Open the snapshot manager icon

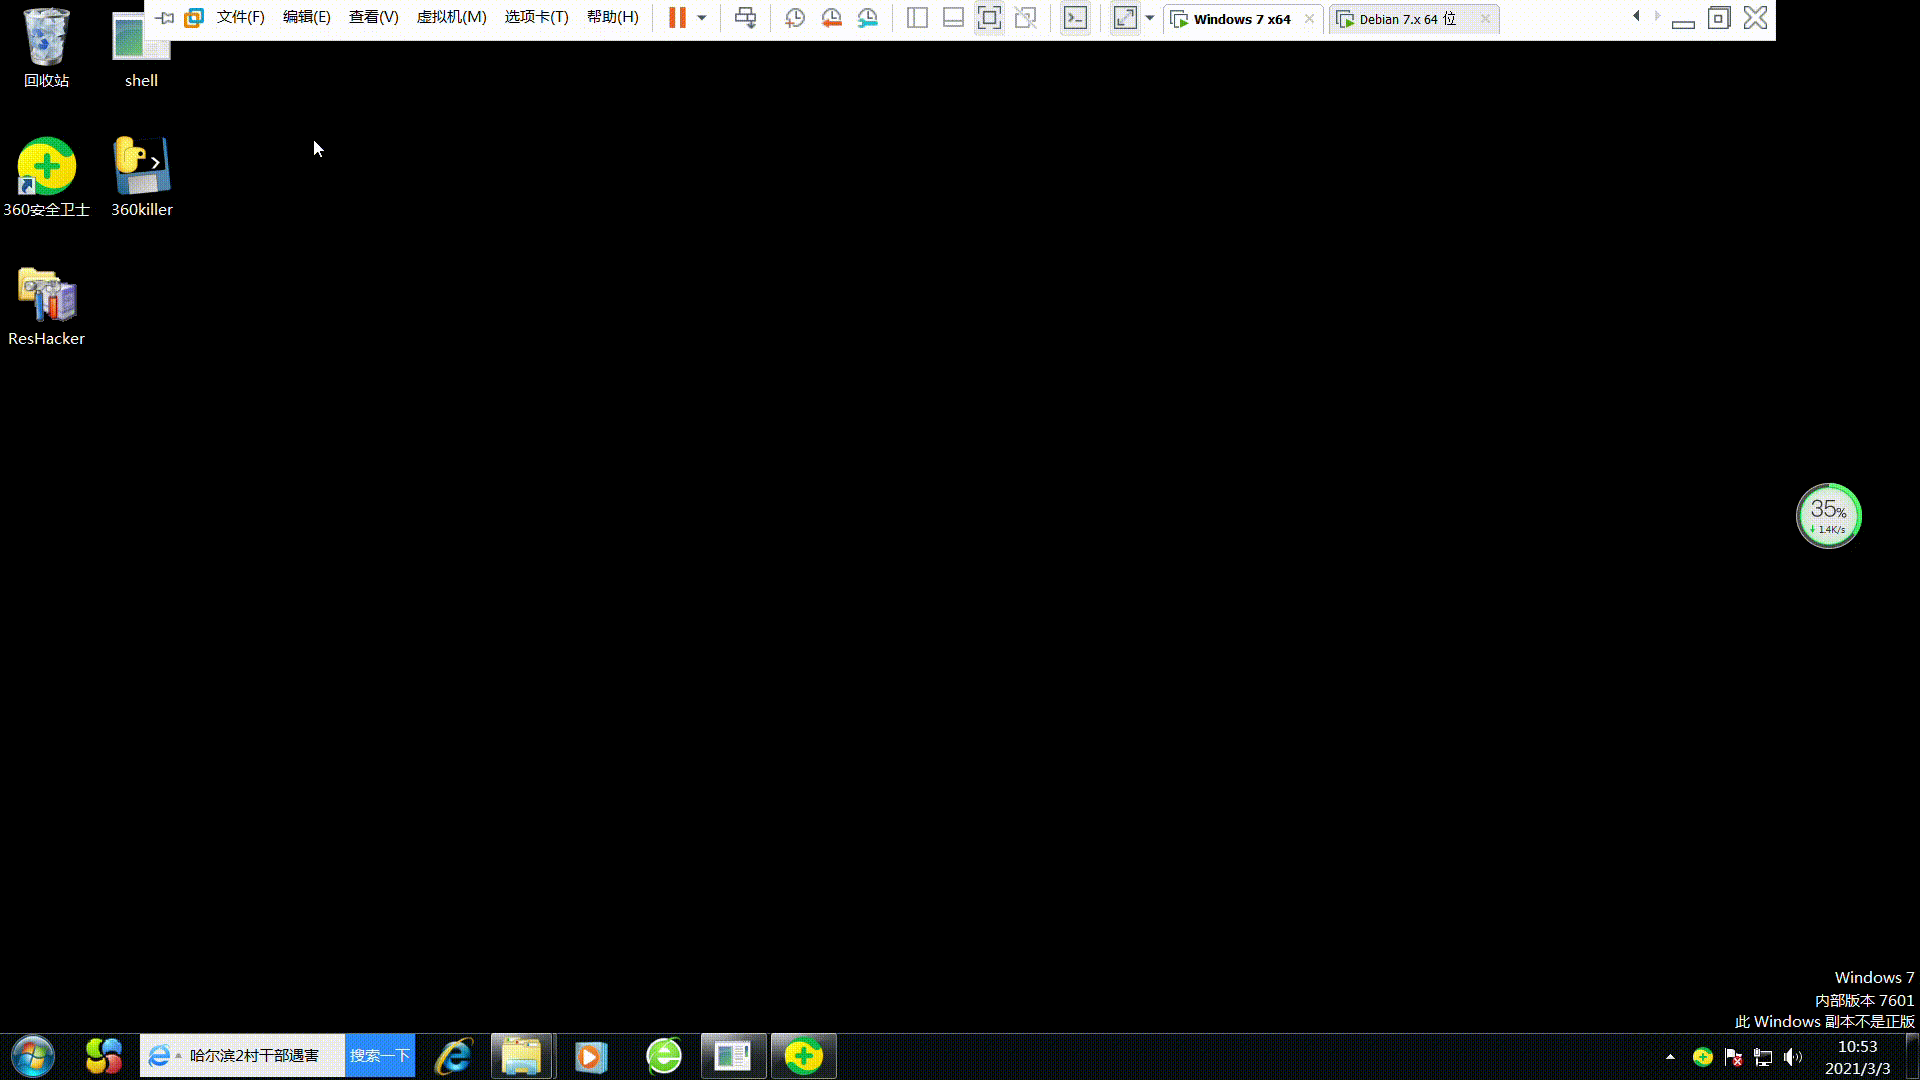(867, 17)
